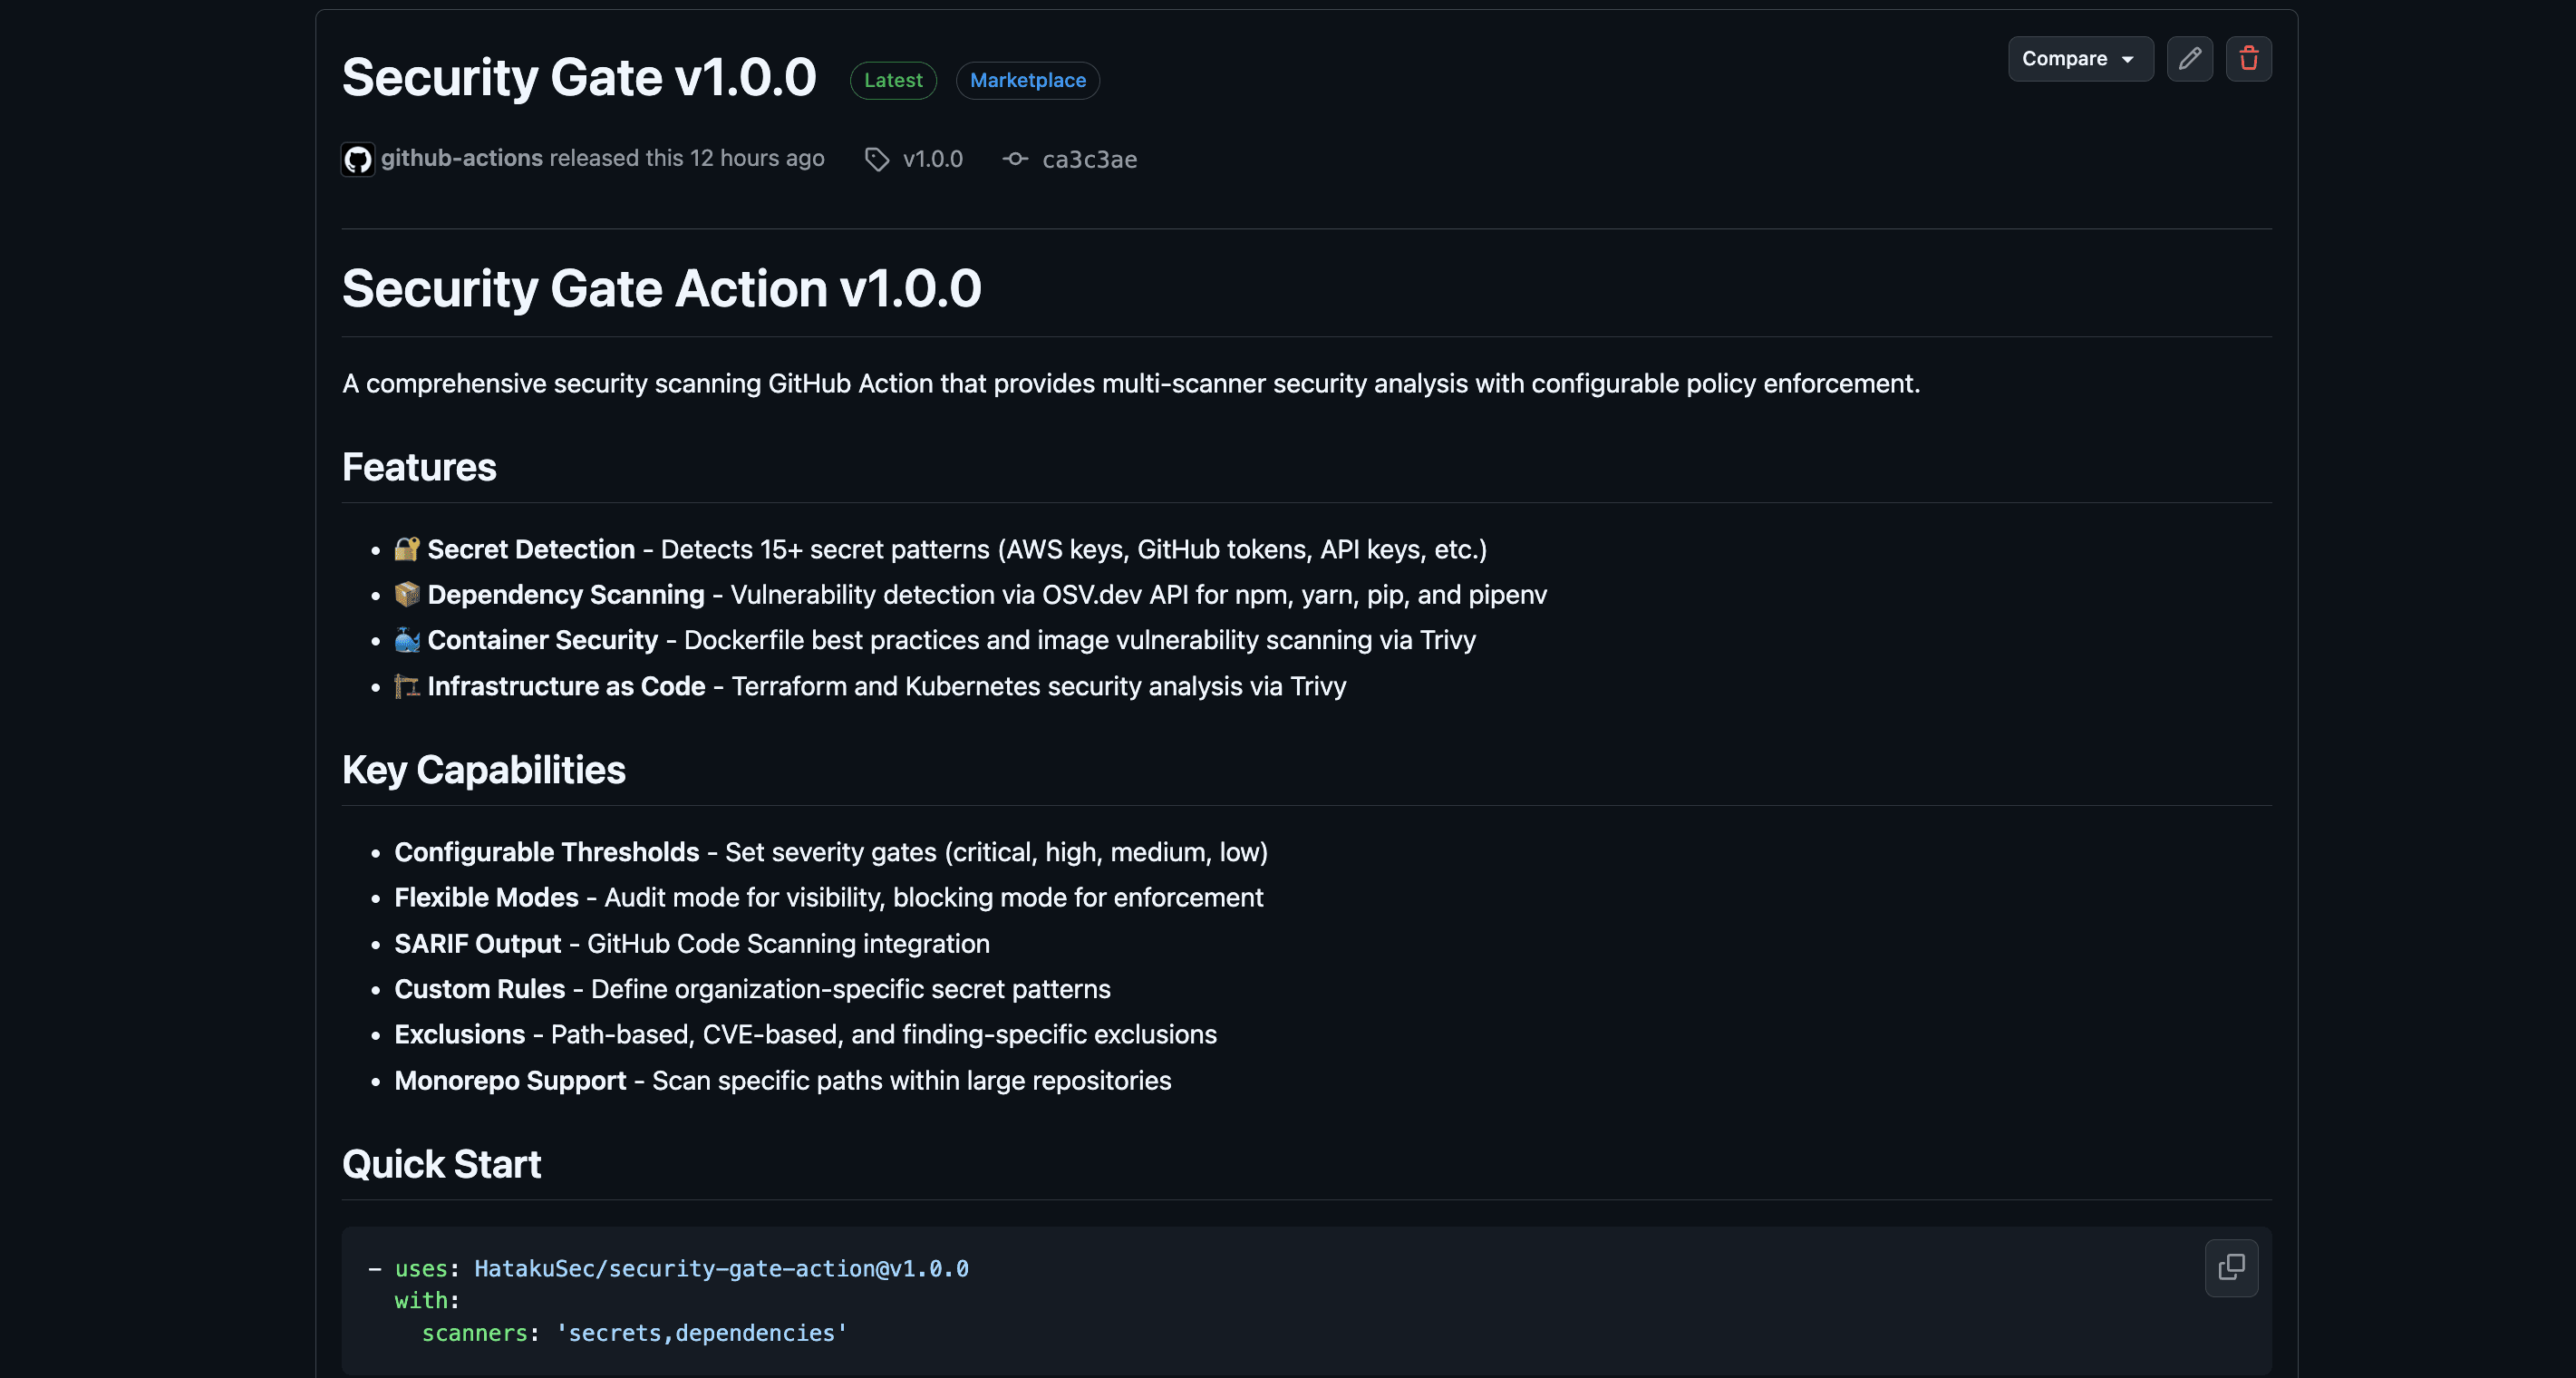
Task: Click the github-actions author name
Action: (x=462, y=158)
